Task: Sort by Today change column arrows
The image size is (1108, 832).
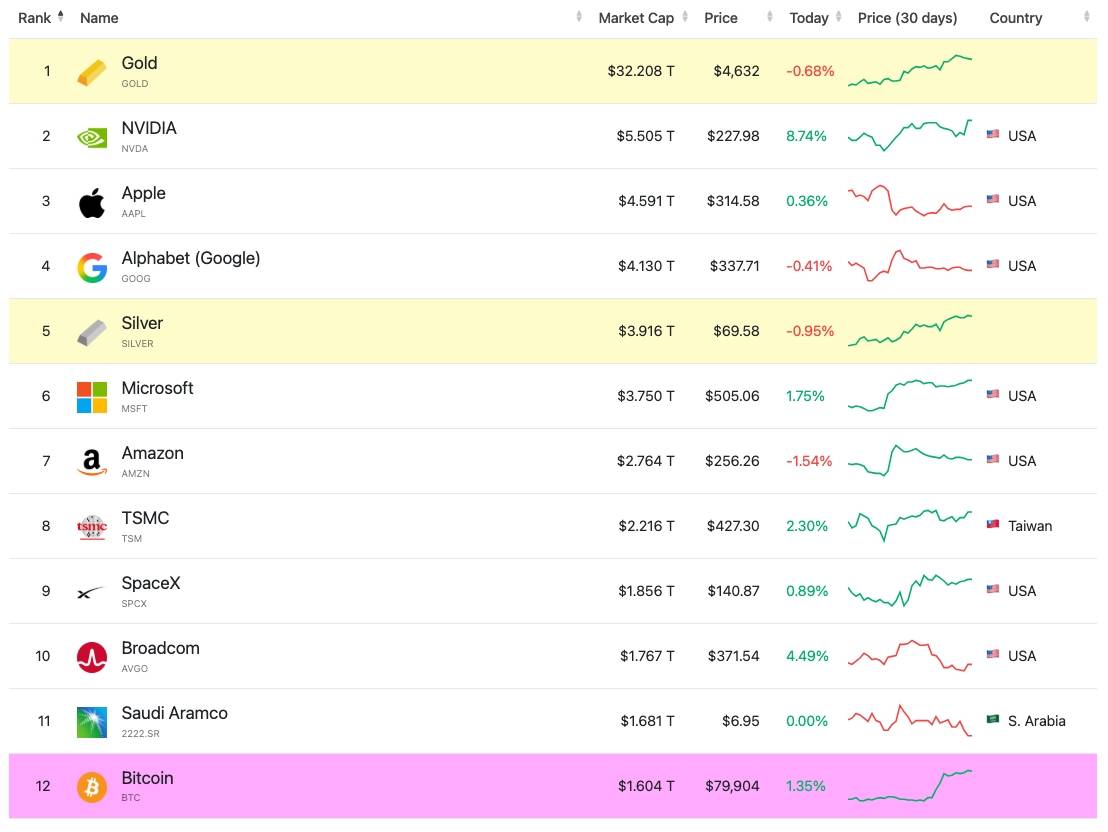Action: click(839, 17)
